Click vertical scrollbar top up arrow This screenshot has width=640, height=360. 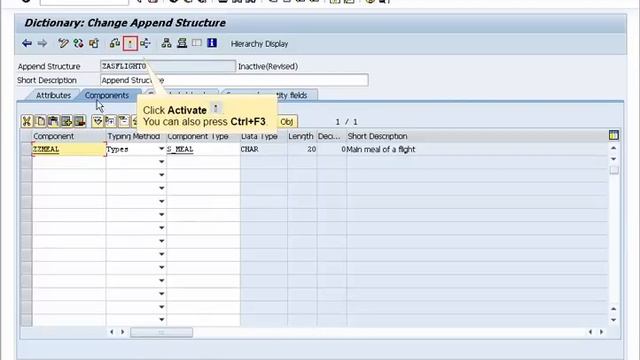point(613,148)
